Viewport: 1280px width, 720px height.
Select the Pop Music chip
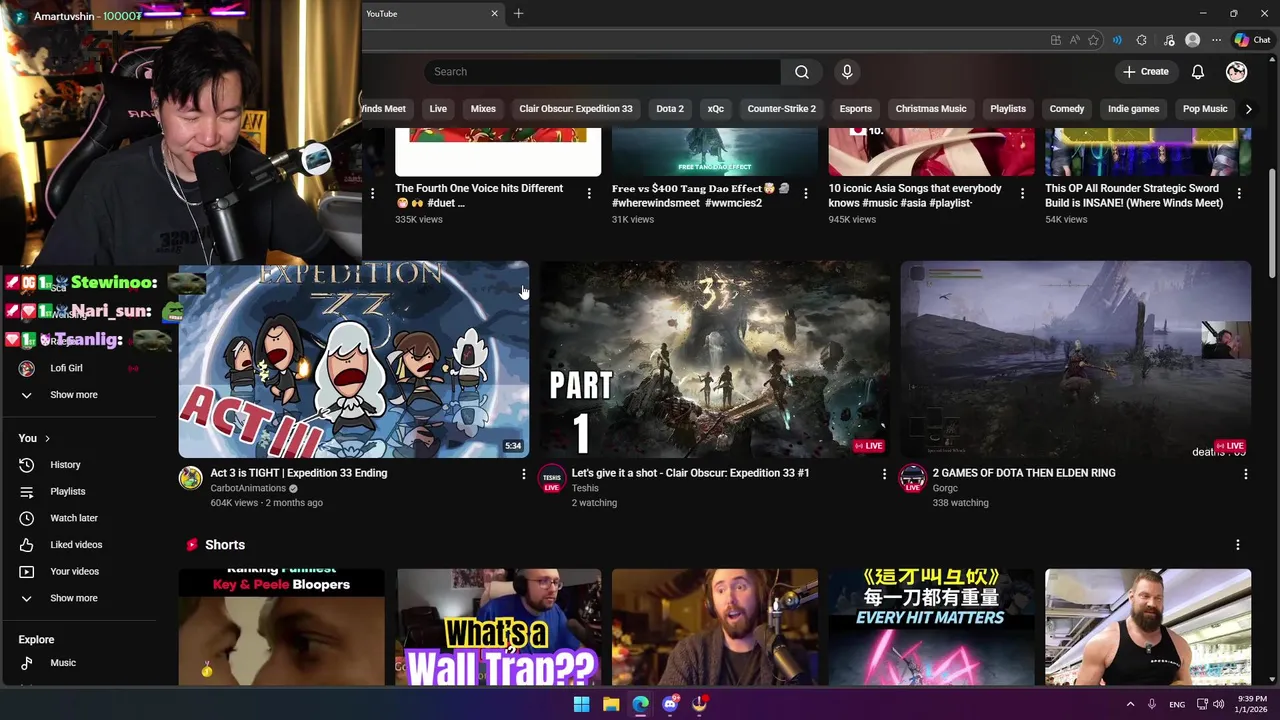point(1205,109)
